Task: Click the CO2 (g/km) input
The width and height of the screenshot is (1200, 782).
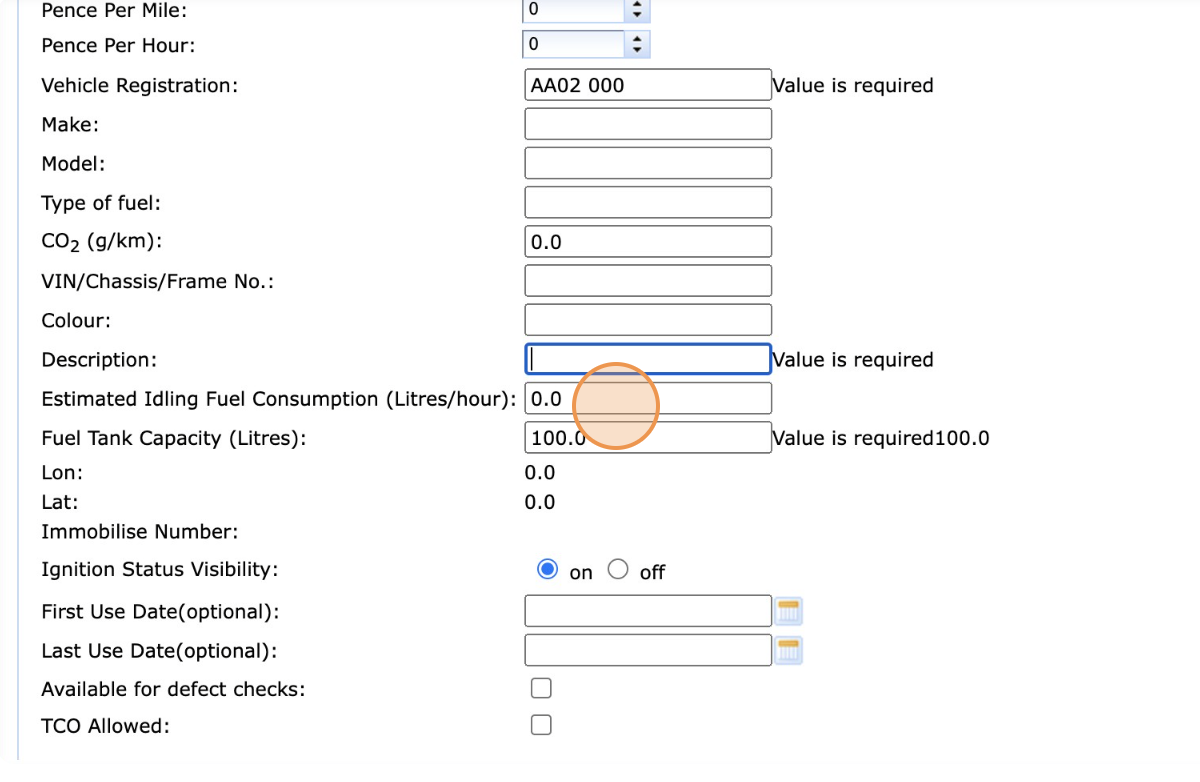Action: pyautogui.click(x=647, y=241)
